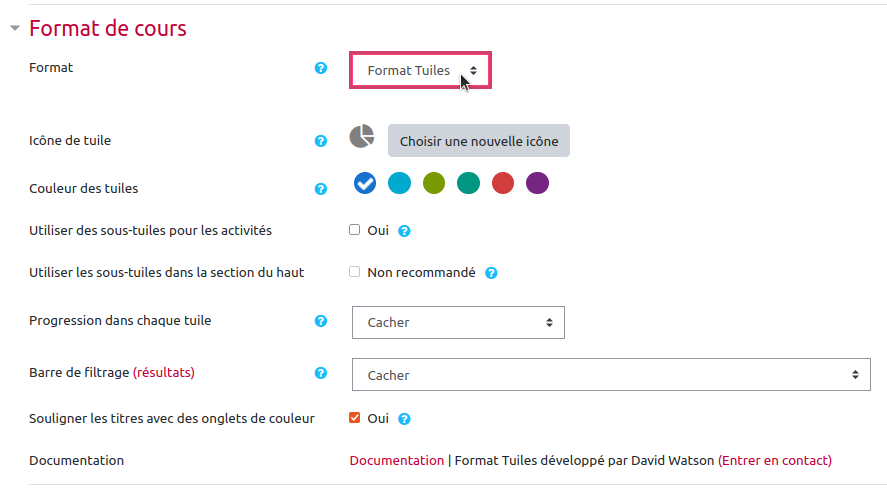Image resolution: width=887 pixels, height=491 pixels.
Task: Click help icon for Icône de tuile
Action: click(x=321, y=141)
